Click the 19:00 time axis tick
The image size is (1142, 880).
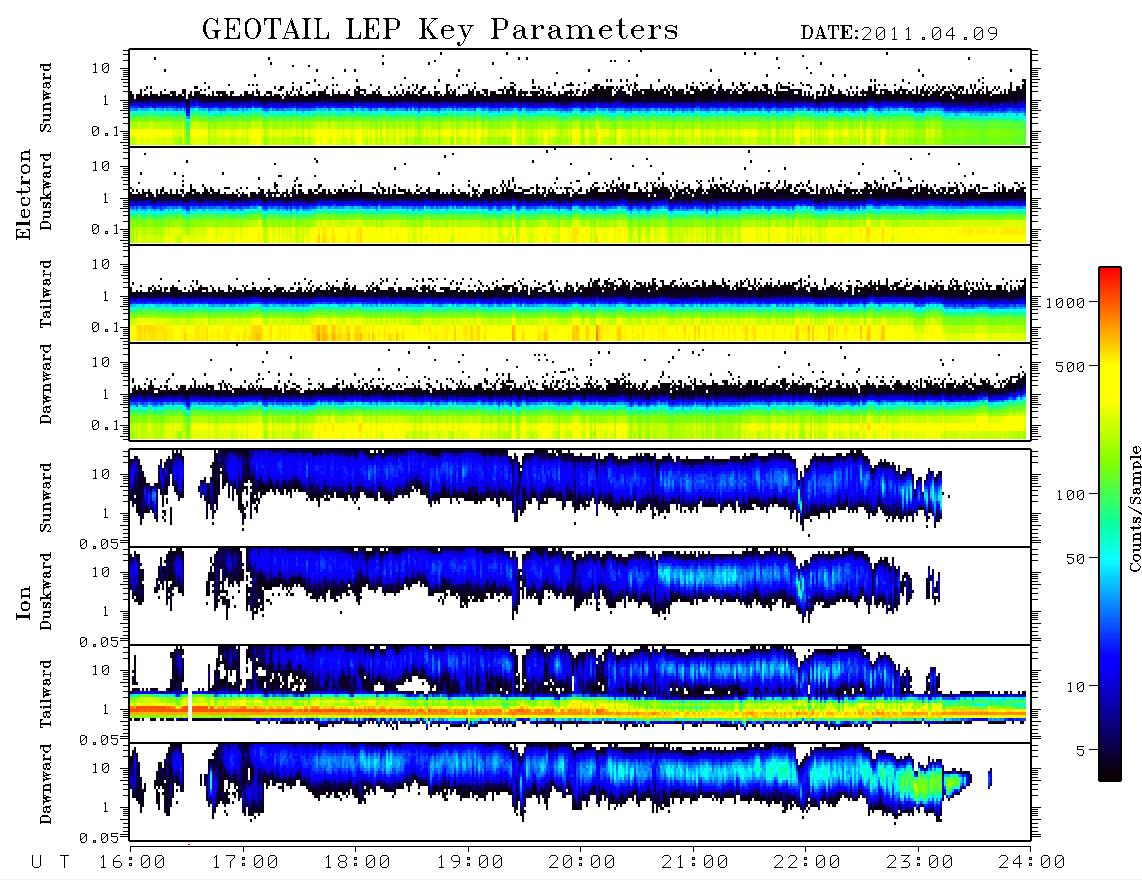coord(470,862)
